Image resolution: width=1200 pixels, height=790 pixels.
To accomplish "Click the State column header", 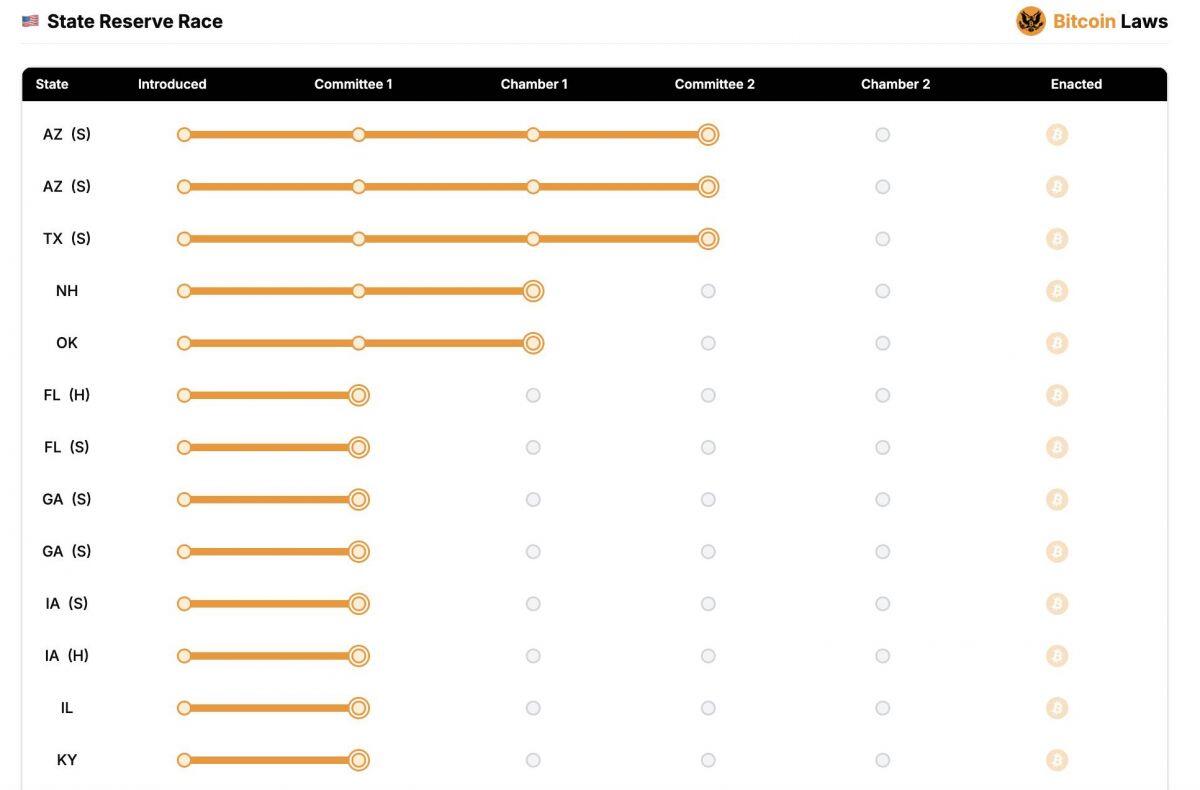I will click(x=52, y=84).
